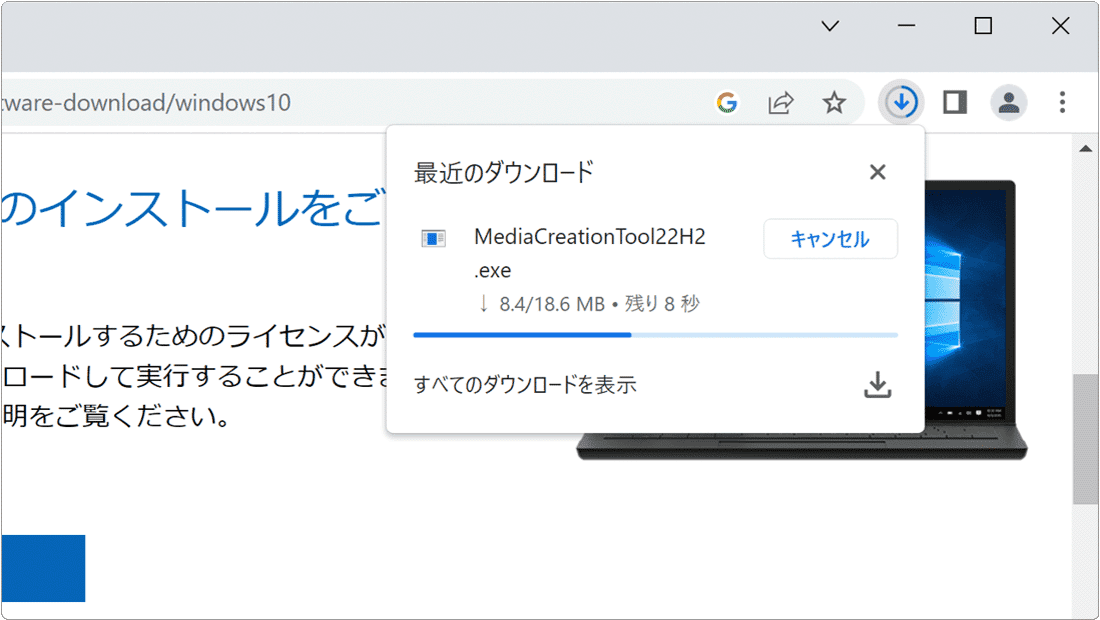Click the MediaCreationTool22H2.exe file name
Screen dimensions: 1100x620
pos(589,253)
